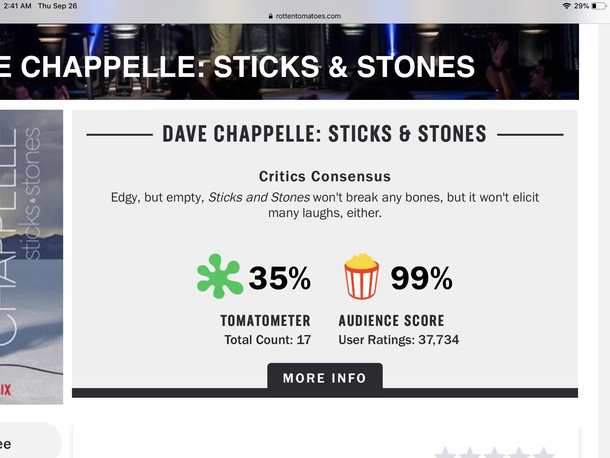Click the 99% audience score

[x=422, y=278]
